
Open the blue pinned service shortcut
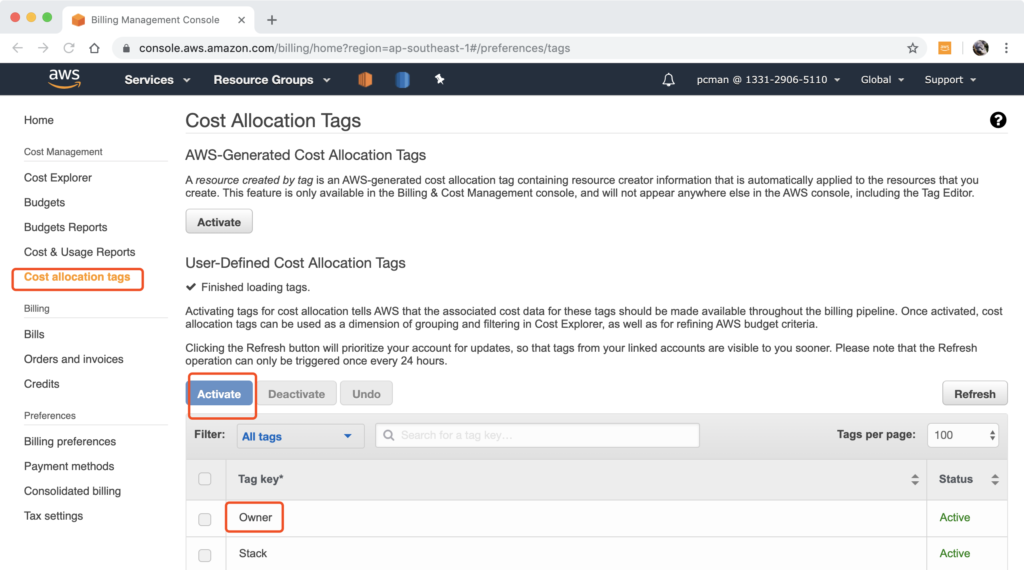402,80
